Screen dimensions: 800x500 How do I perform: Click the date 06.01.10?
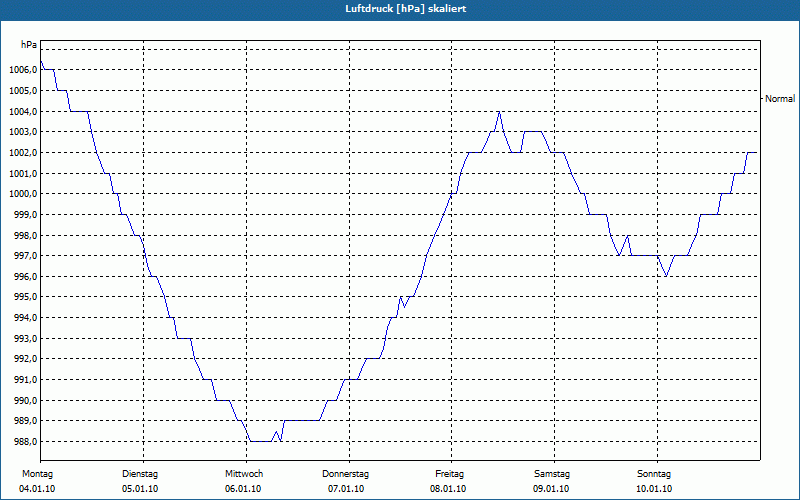click(x=243, y=489)
